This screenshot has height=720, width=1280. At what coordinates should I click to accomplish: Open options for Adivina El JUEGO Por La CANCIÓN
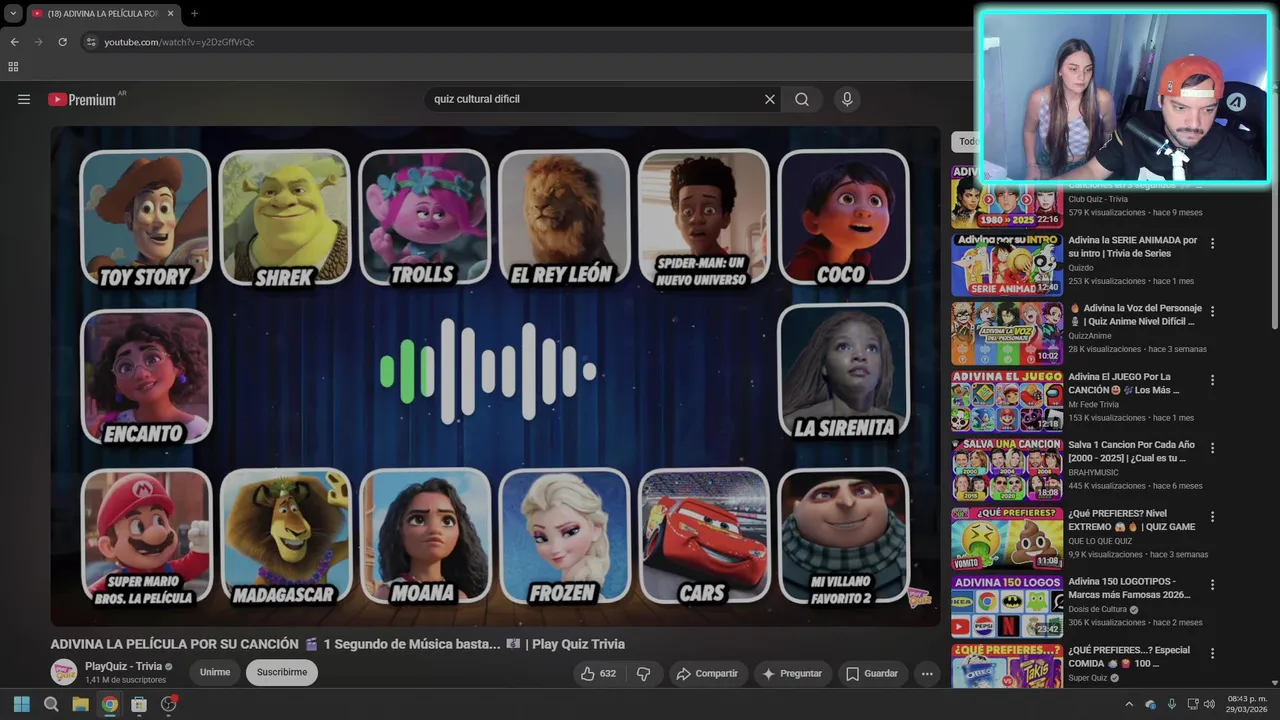tap(1213, 380)
